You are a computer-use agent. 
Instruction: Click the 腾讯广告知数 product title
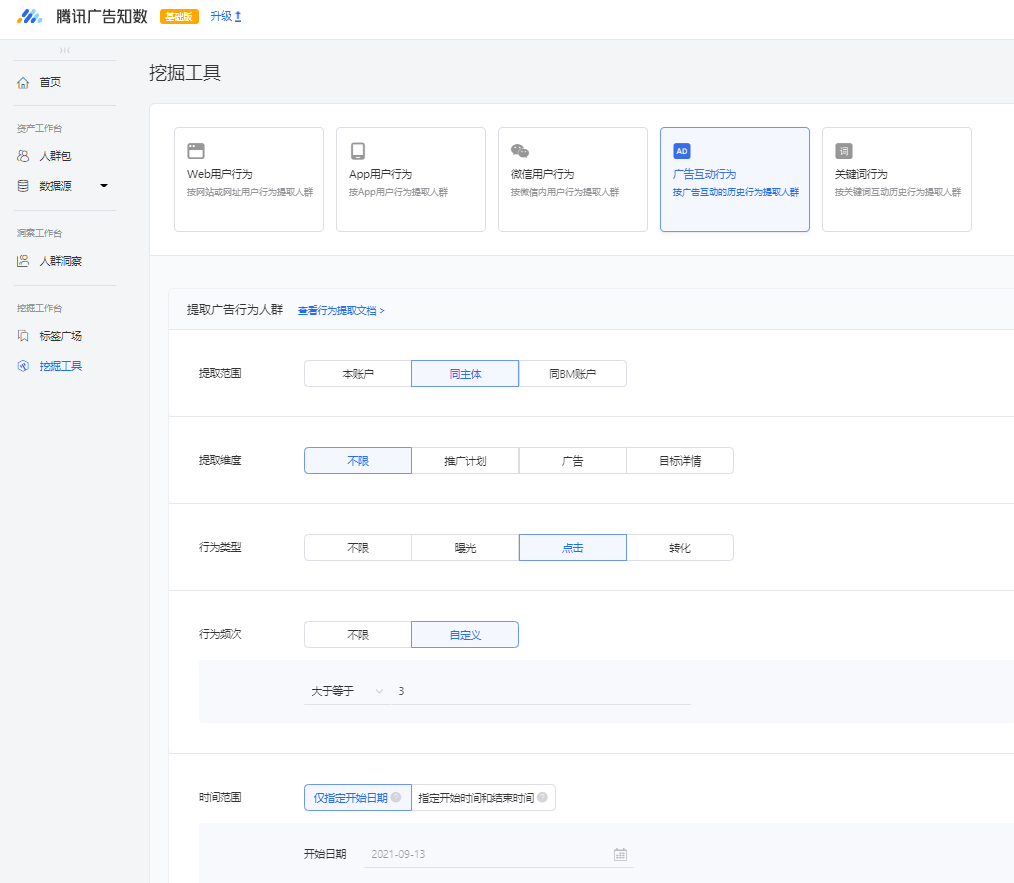pos(102,16)
